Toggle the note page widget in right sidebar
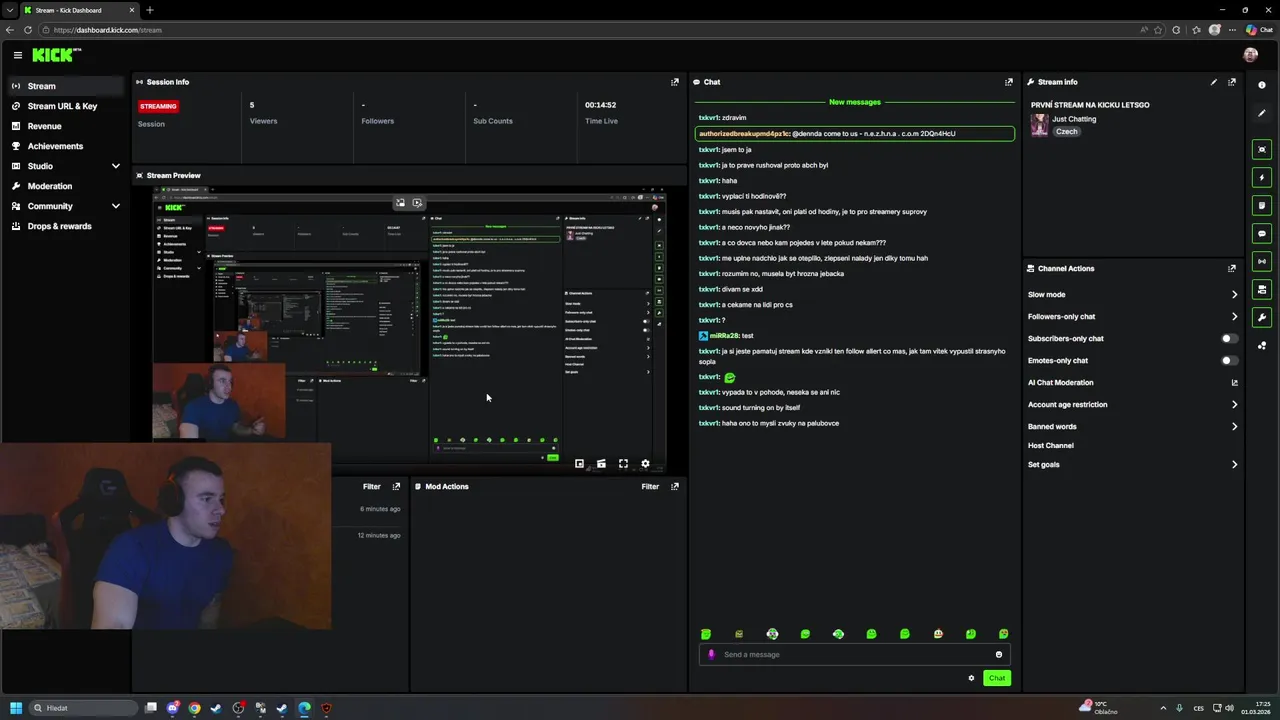 tap(1262, 205)
